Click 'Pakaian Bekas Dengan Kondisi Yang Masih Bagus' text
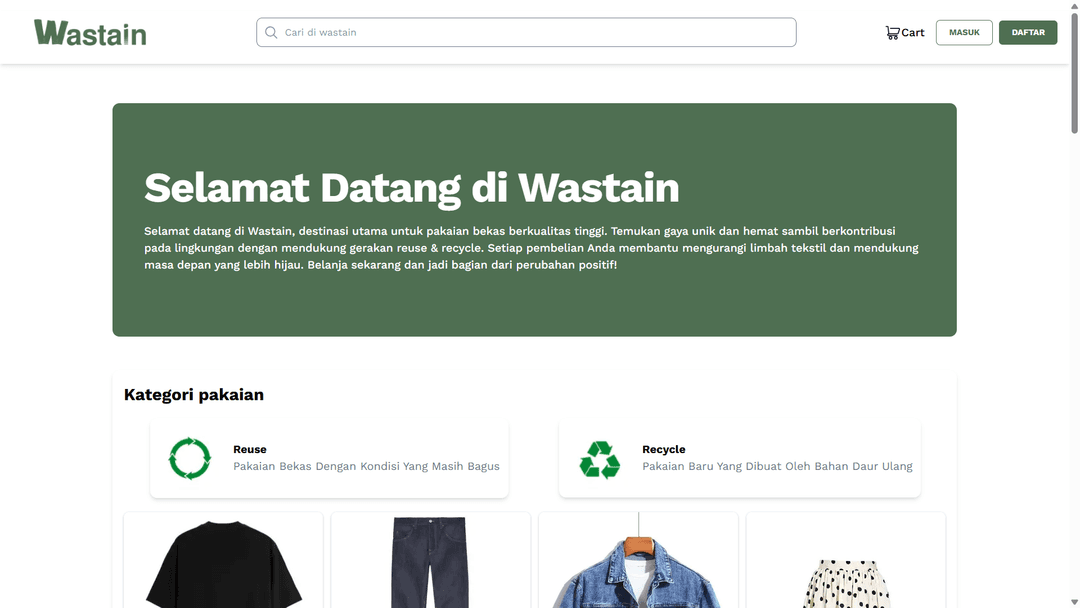 [x=366, y=466]
